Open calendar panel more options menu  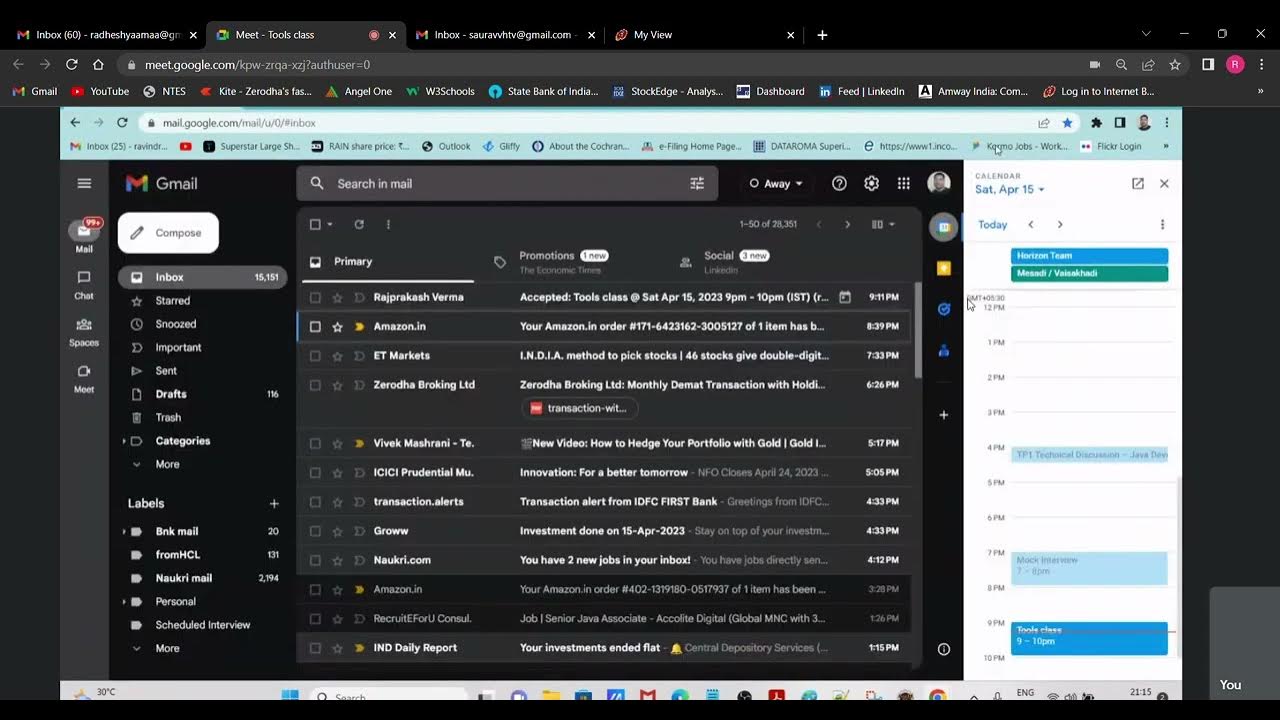click(1162, 224)
